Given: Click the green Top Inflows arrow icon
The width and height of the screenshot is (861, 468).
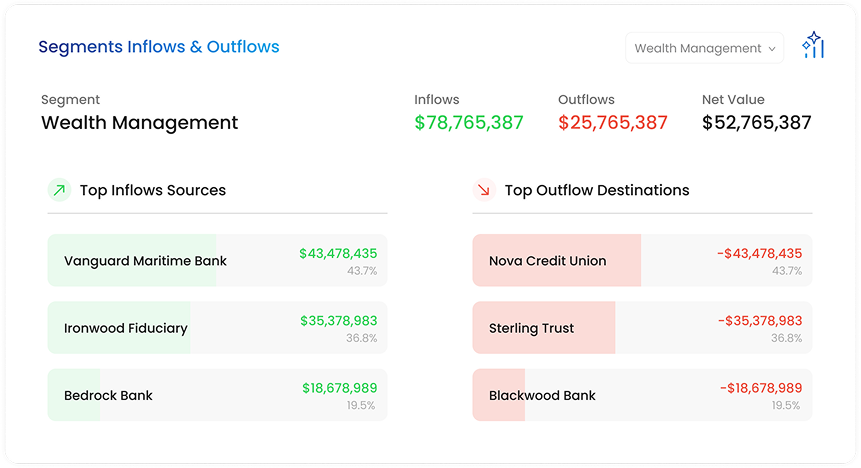Looking at the screenshot, I should [59, 190].
